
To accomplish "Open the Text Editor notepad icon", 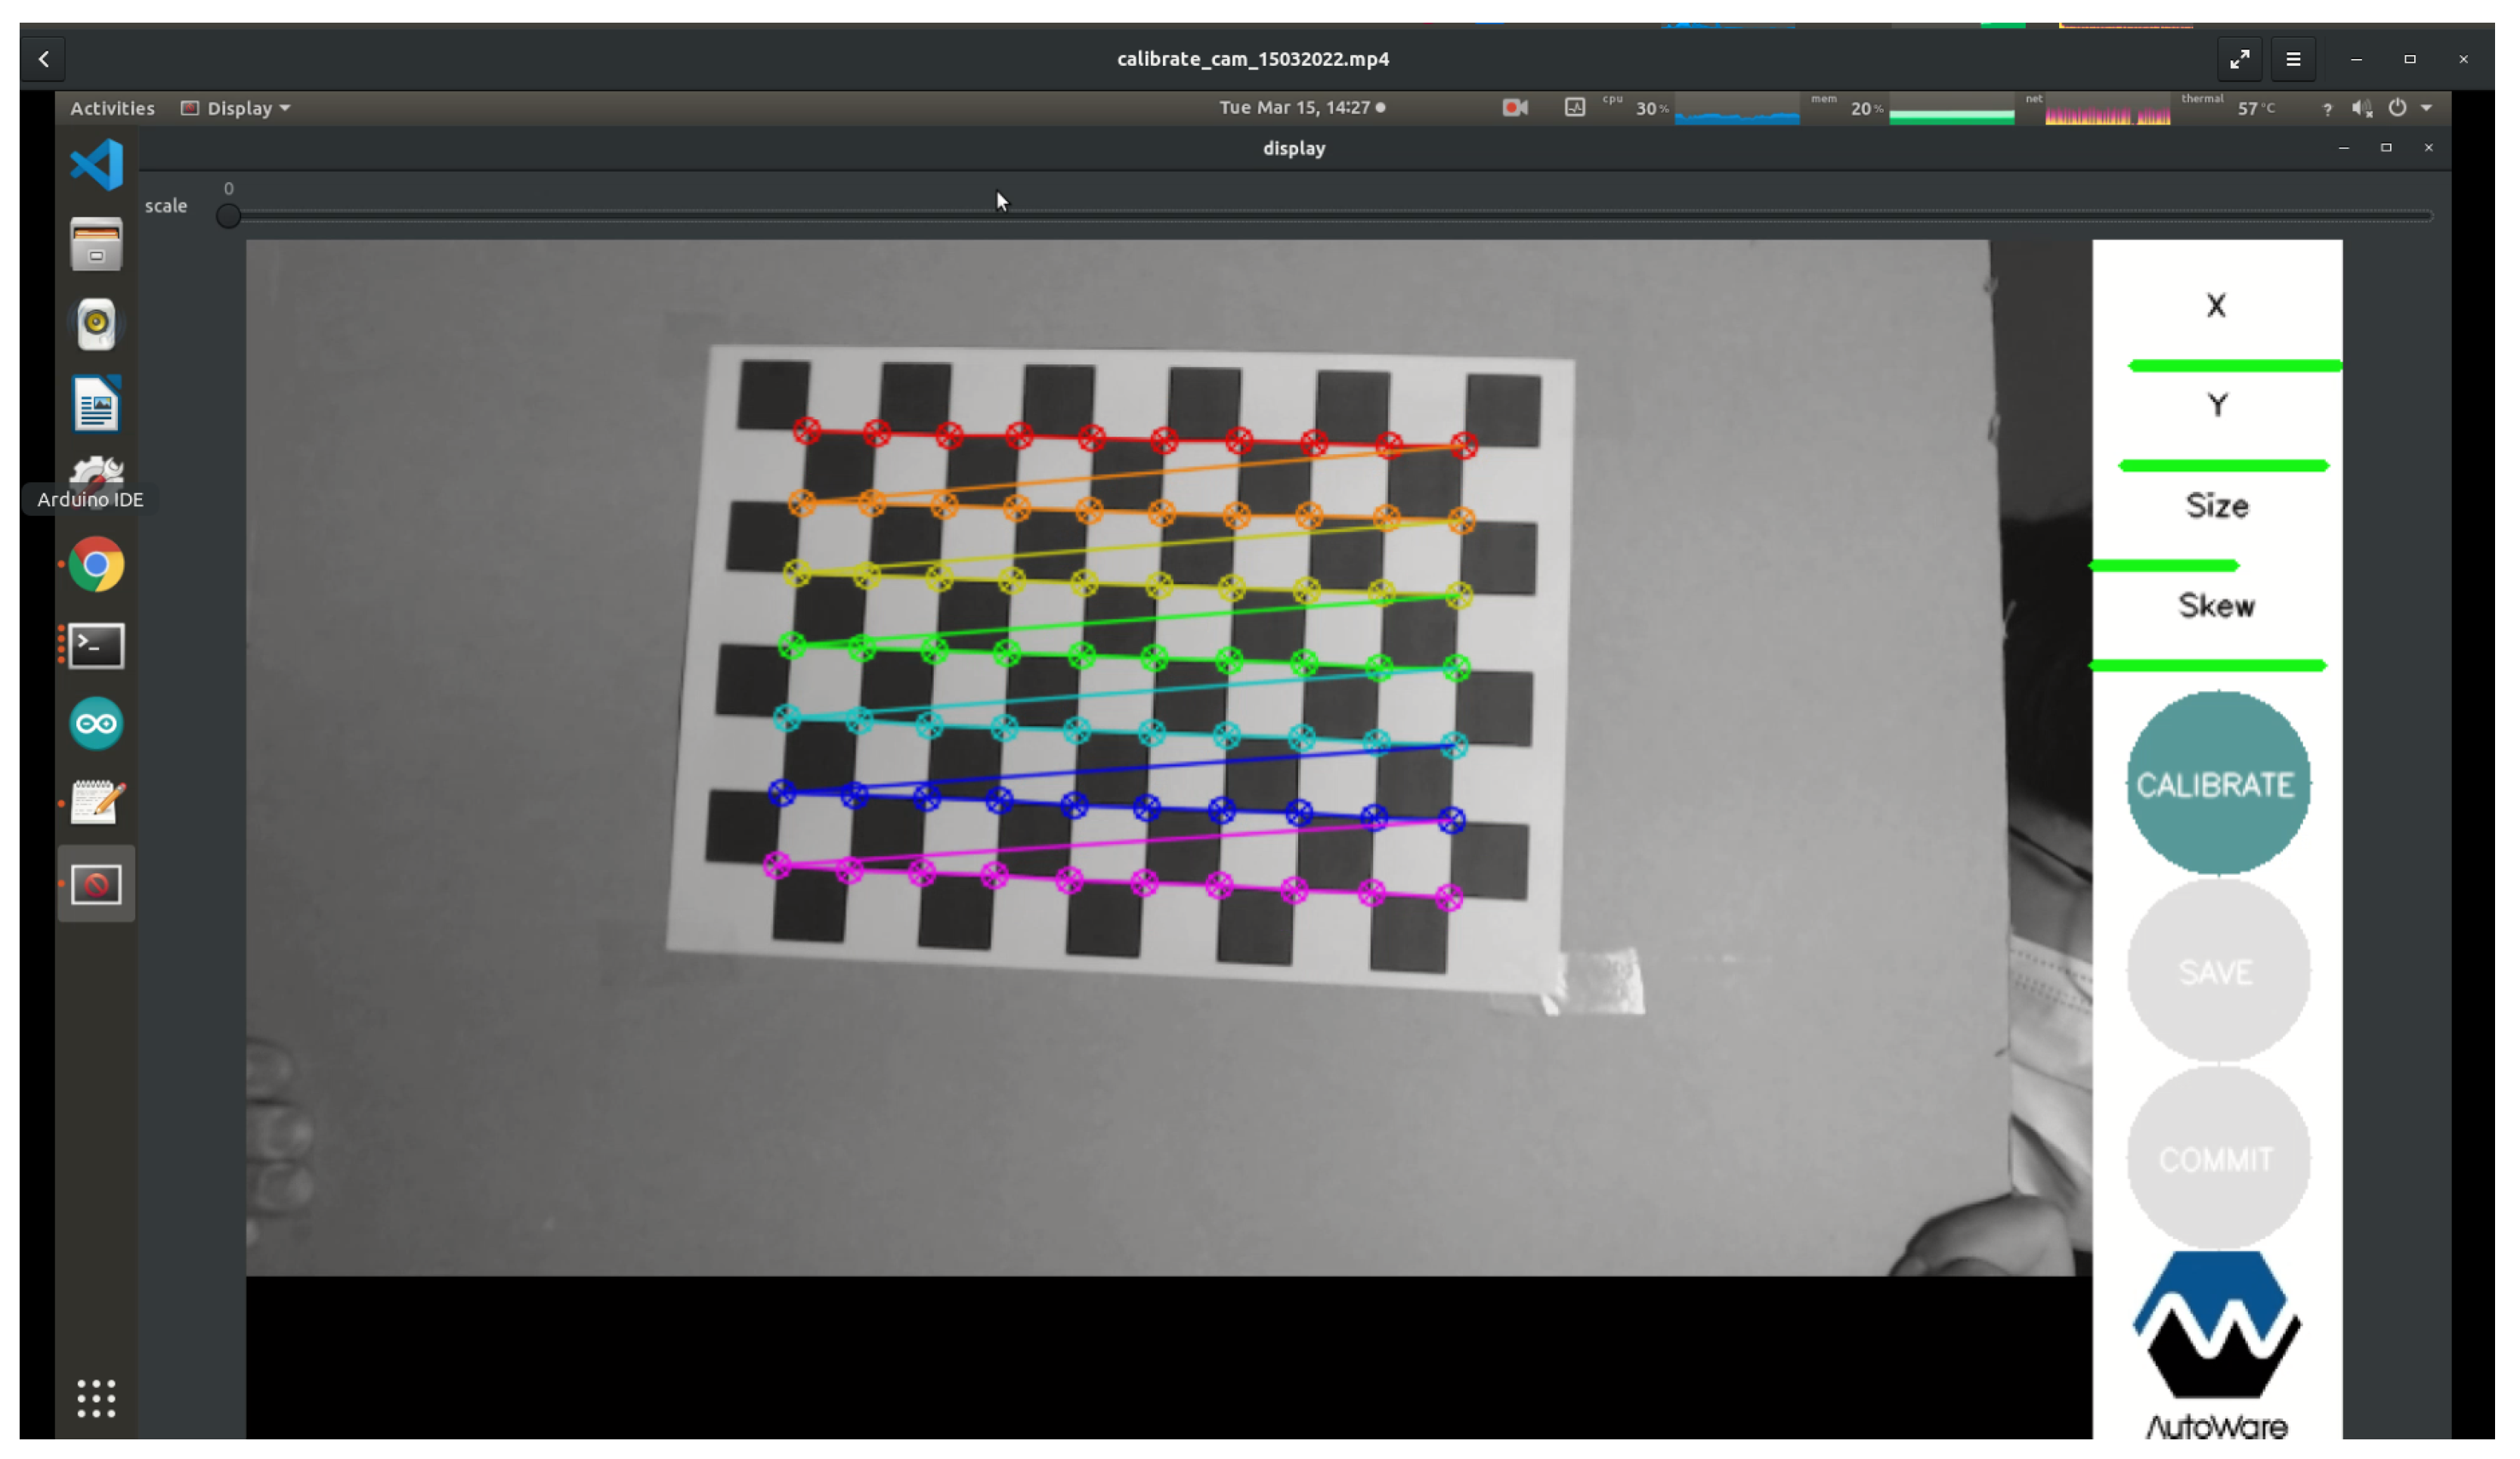I will (x=96, y=803).
